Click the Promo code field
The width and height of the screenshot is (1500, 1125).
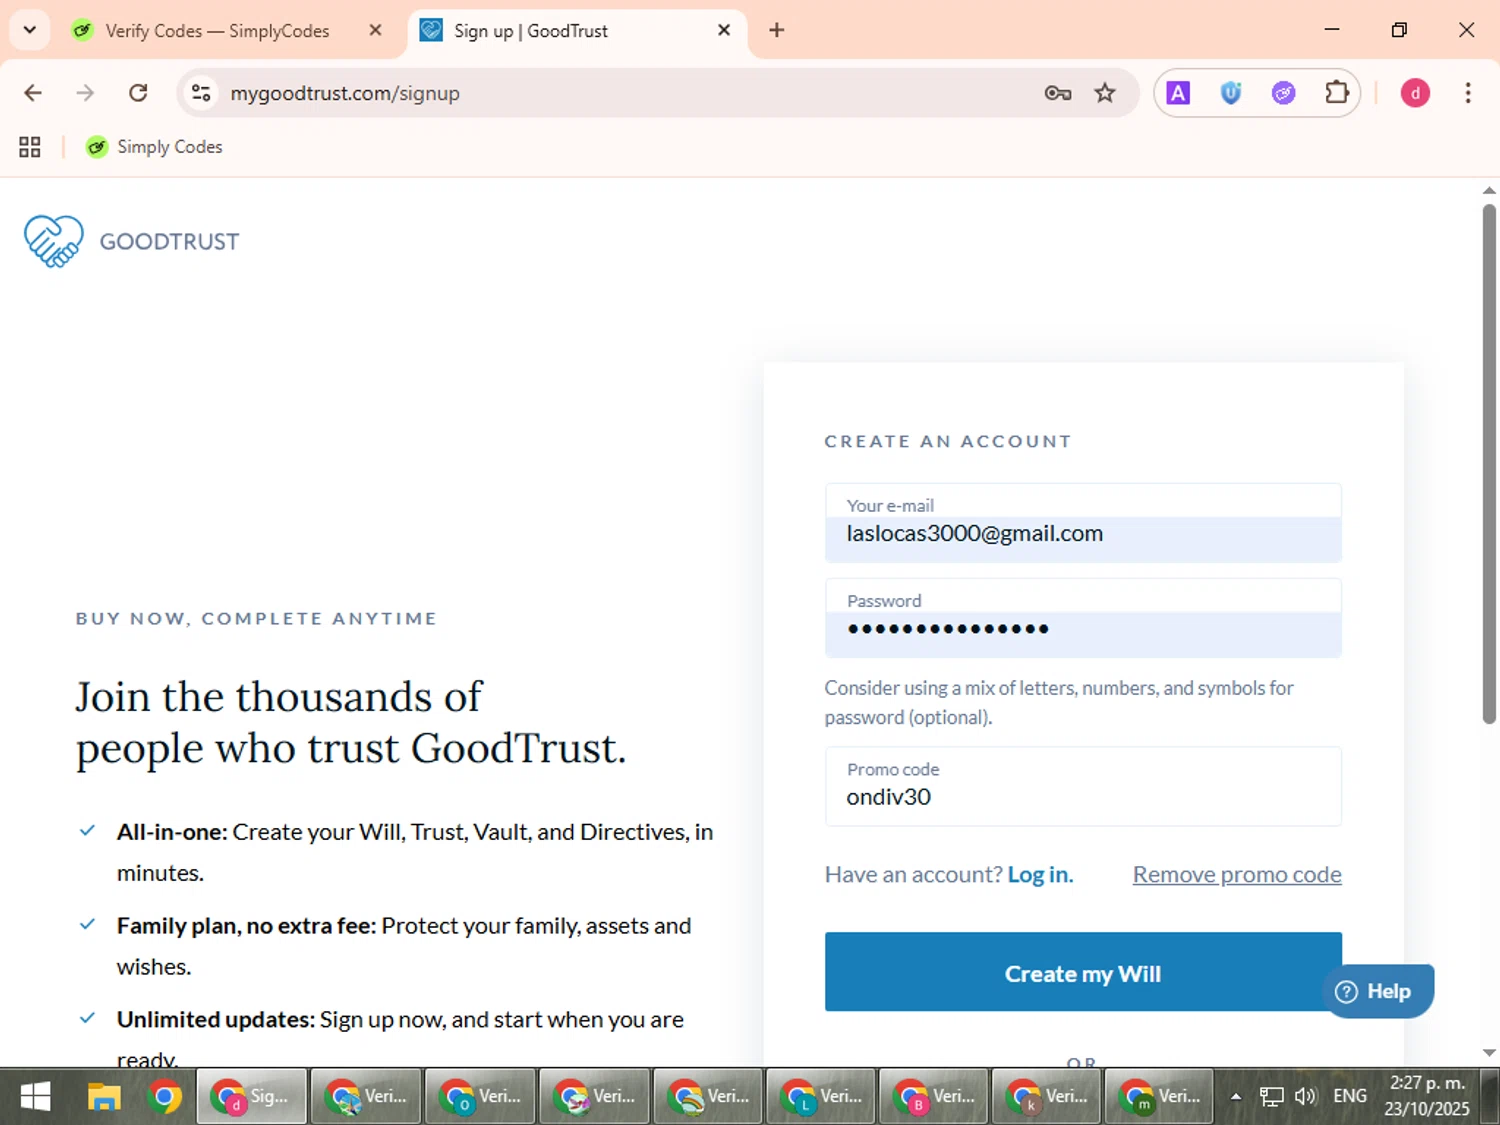pyautogui.click(x=1083, y=786)
